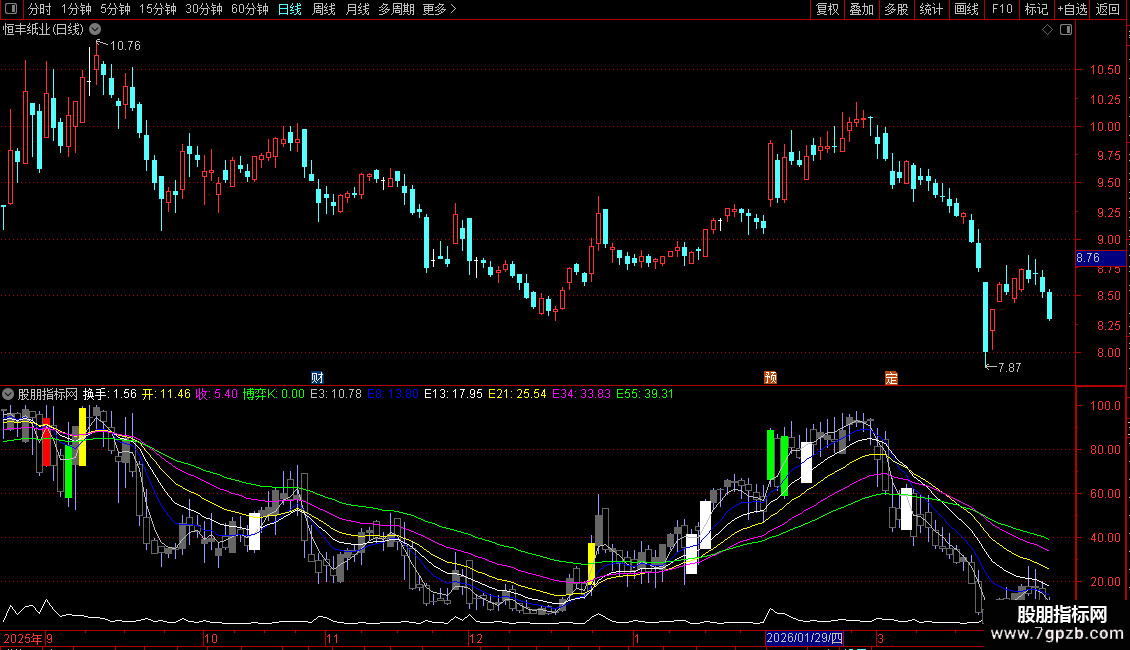Toggle the side panel icon near the diamond
1130x650 pixels.
(x=1066, y=30)
